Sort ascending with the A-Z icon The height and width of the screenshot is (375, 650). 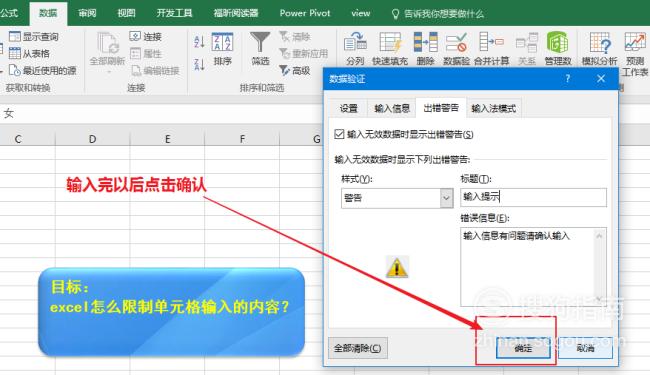[199, 41]
